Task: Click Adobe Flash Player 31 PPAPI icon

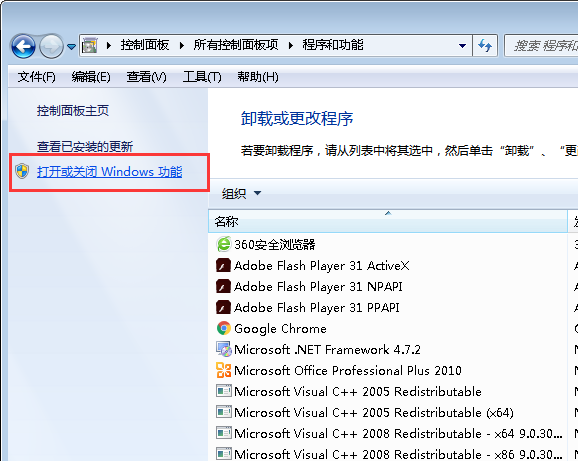Action: tap(223, 307)
